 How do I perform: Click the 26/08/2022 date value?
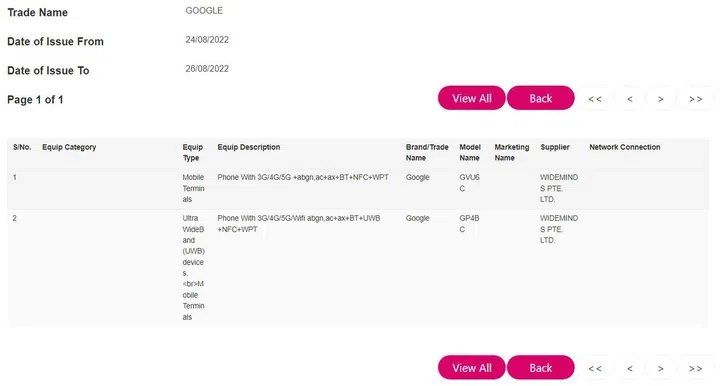coord(207,68)
